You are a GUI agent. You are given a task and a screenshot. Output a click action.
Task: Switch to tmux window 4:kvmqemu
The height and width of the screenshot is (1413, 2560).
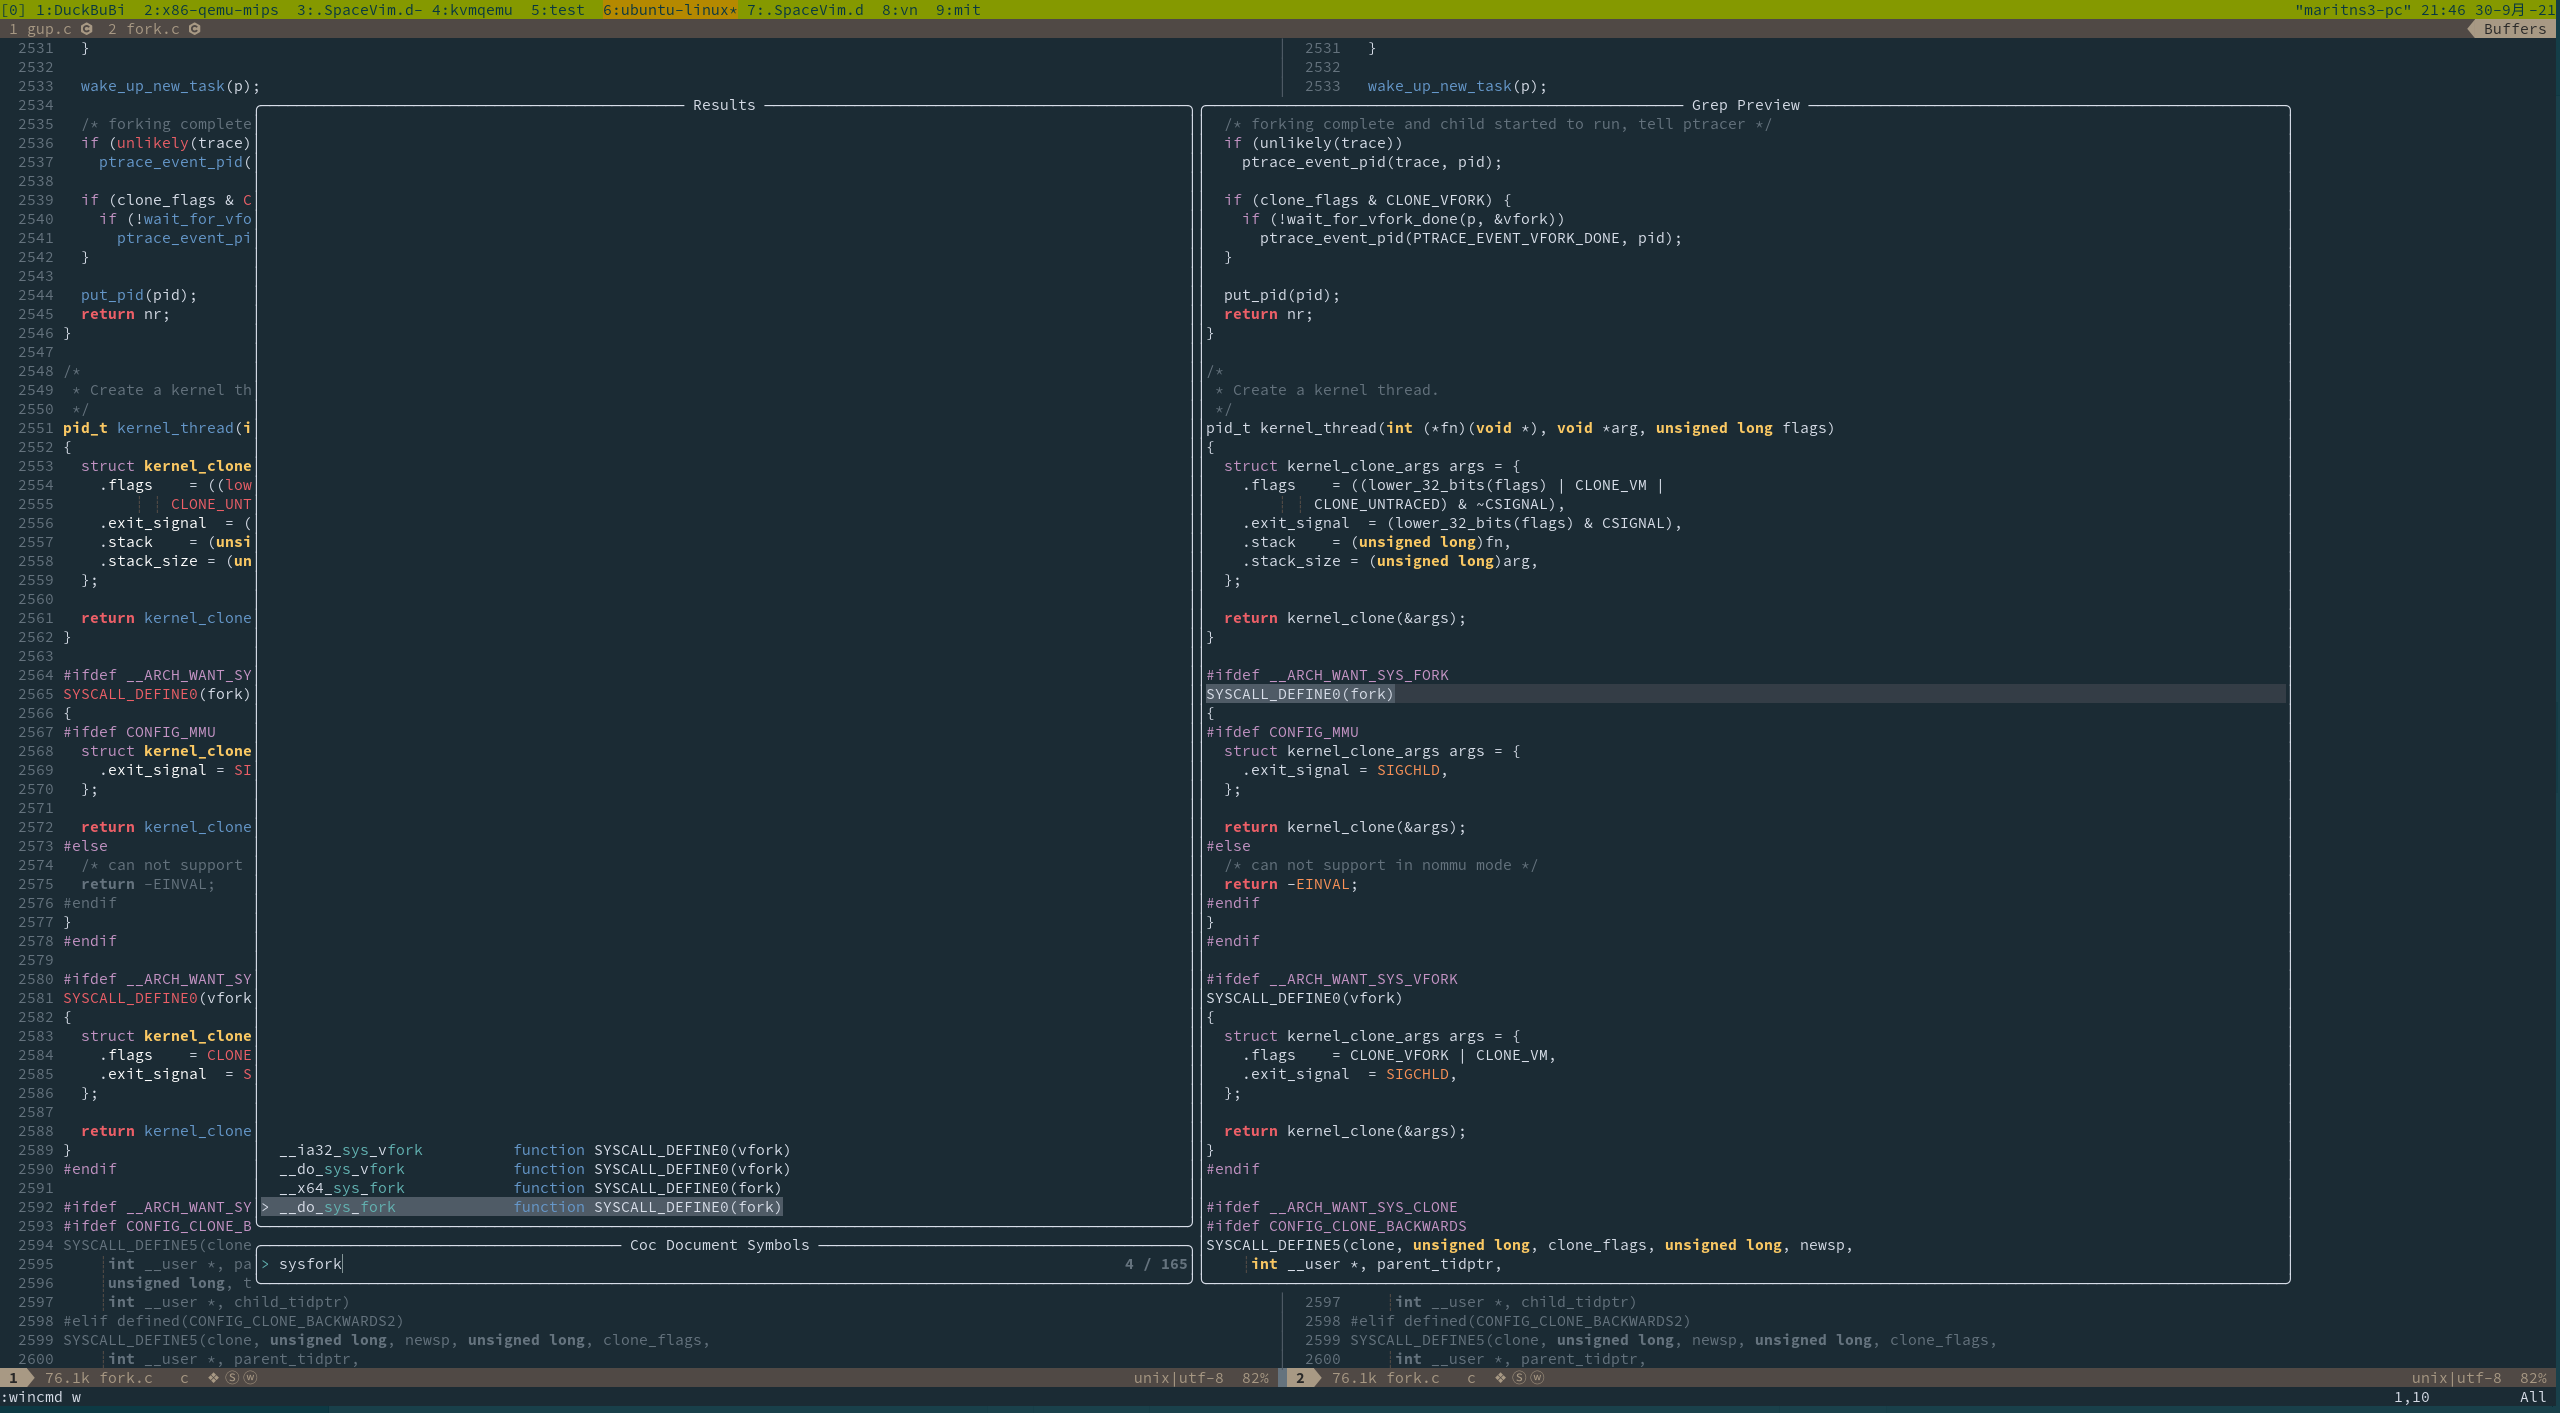point(472,10)
